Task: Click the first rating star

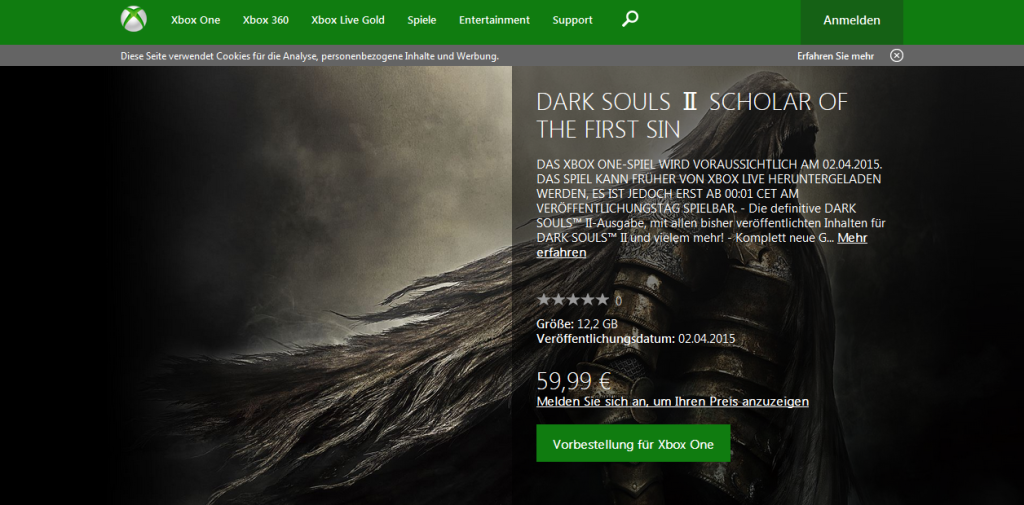Action: pos(544,299)
